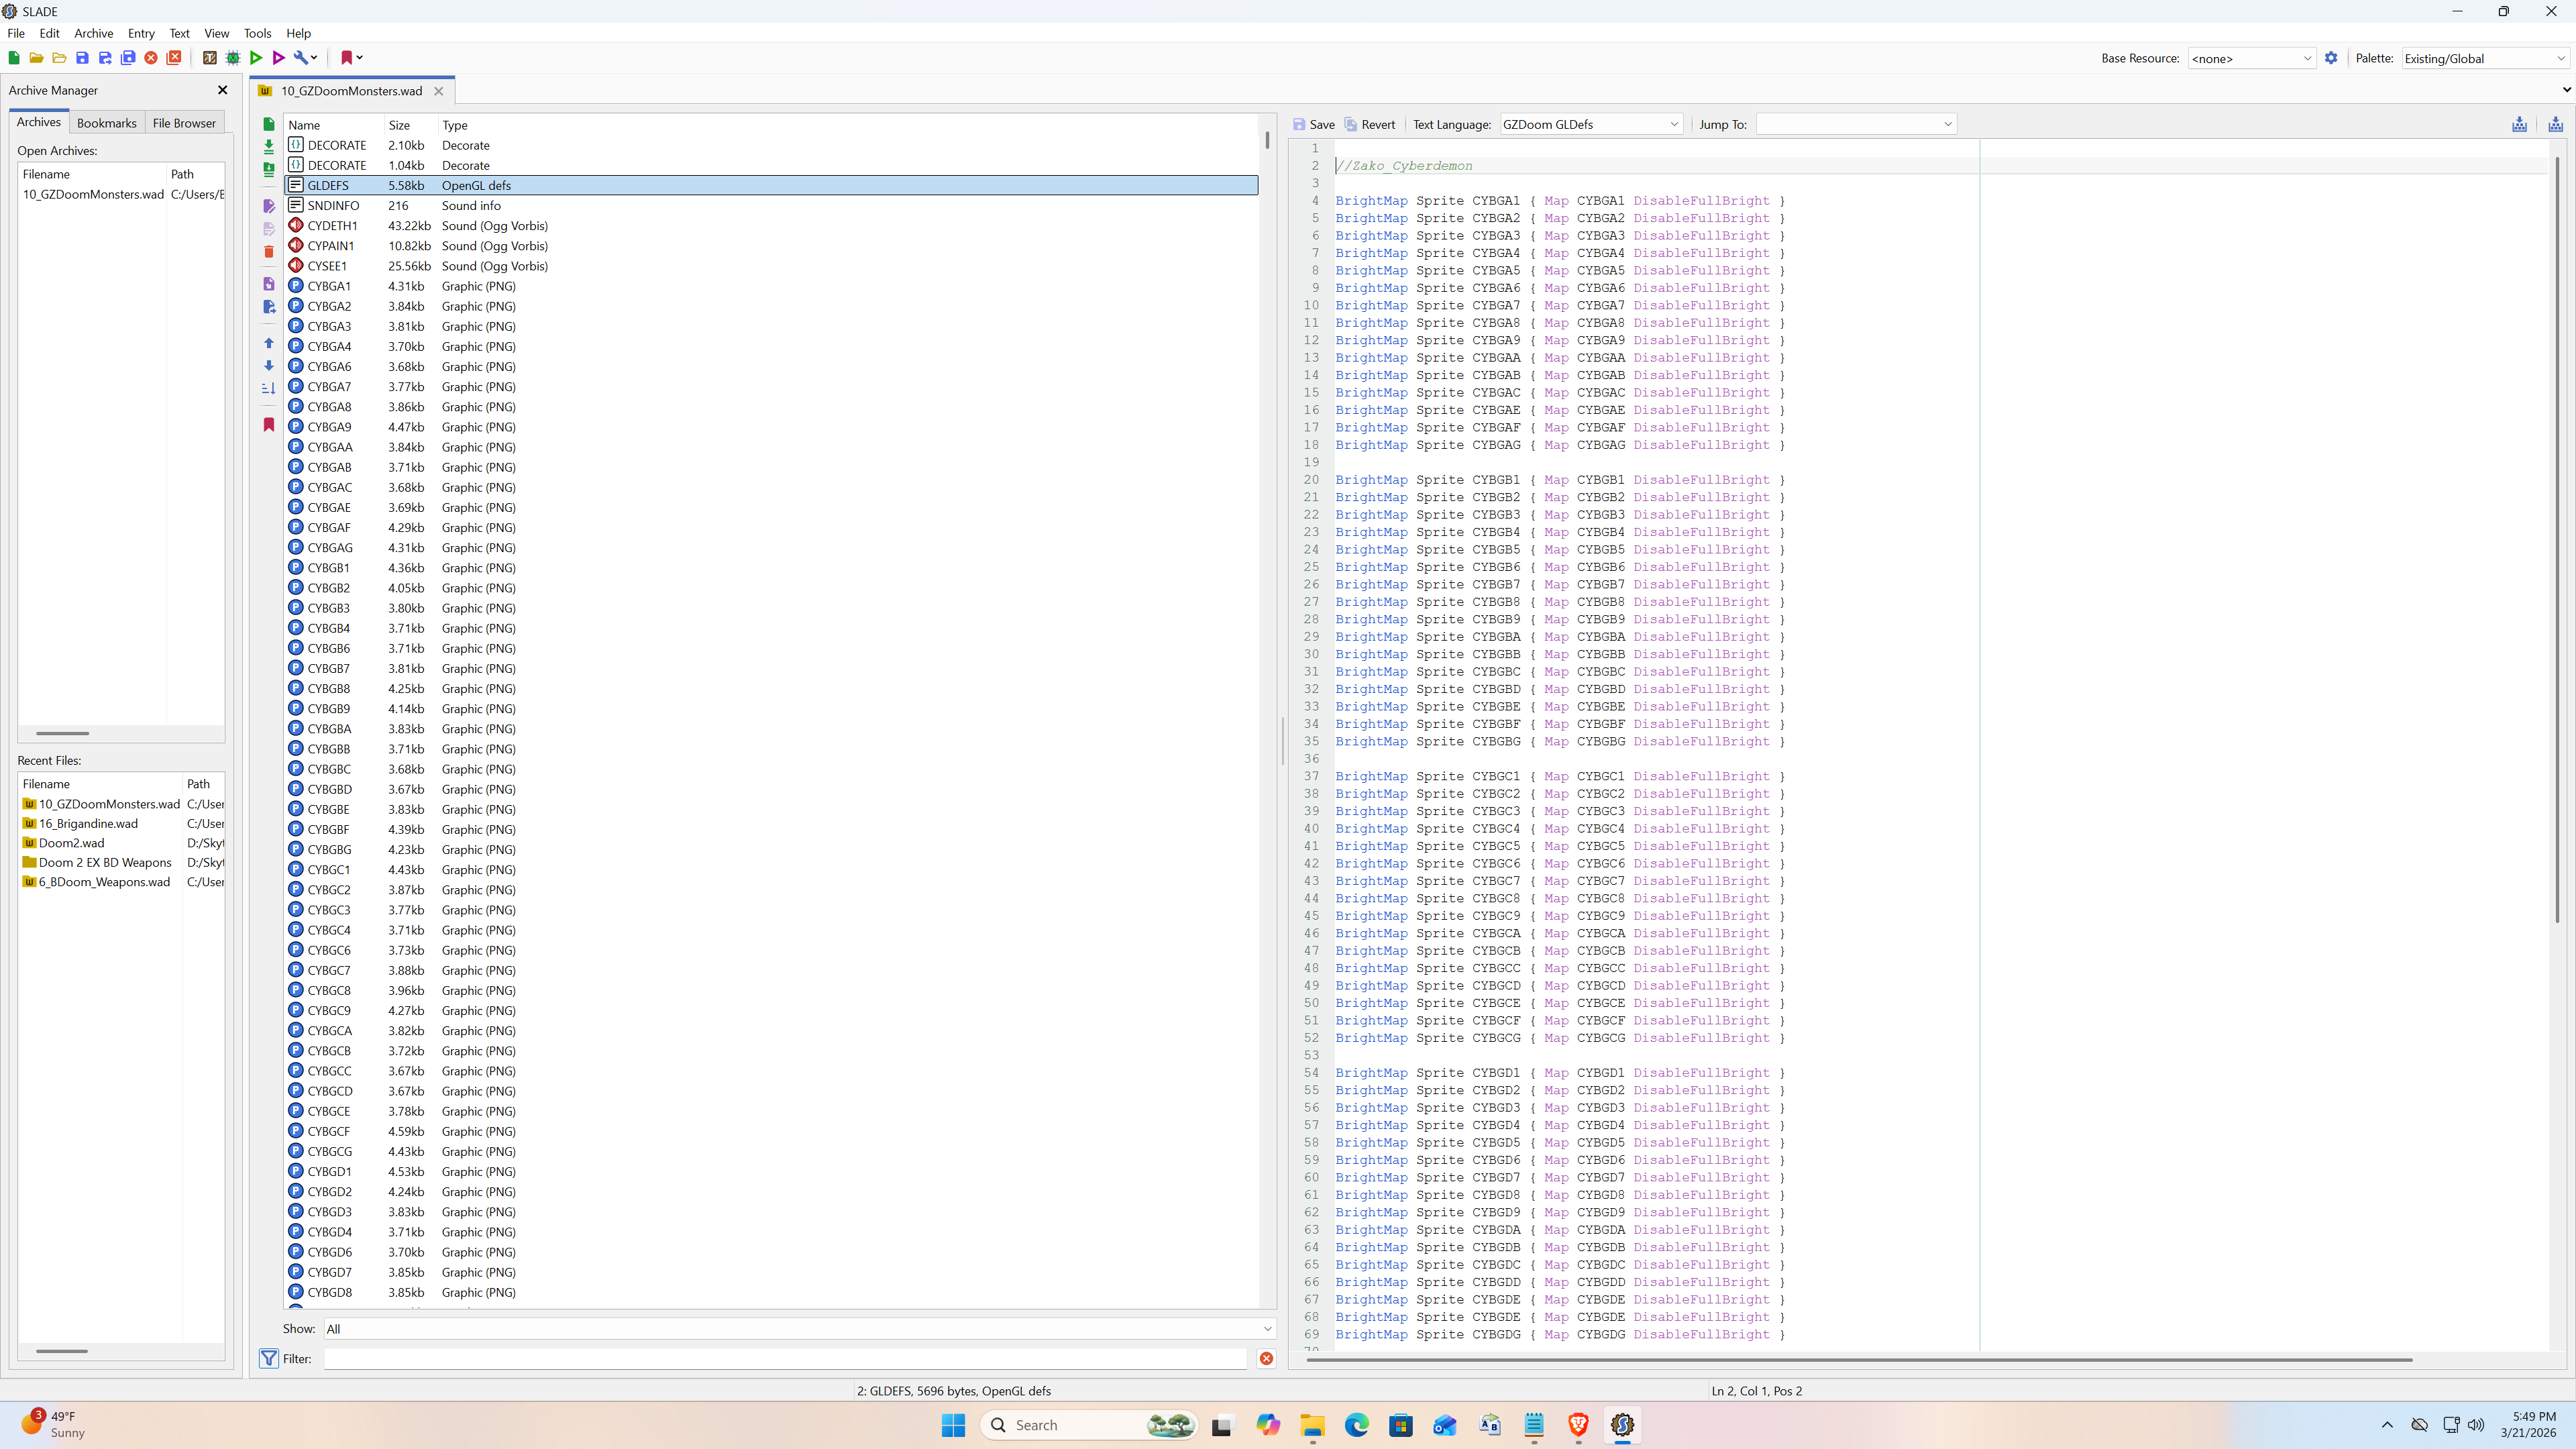Switch to the File Browser tab

point(184,123)
